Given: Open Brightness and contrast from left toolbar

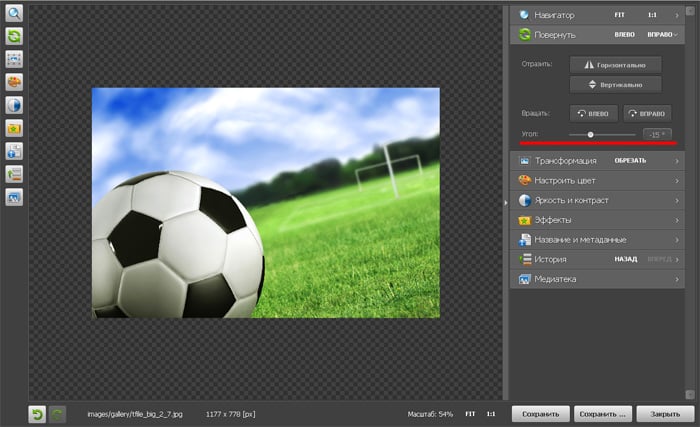Looking at the screenshot, I should 14,106.
